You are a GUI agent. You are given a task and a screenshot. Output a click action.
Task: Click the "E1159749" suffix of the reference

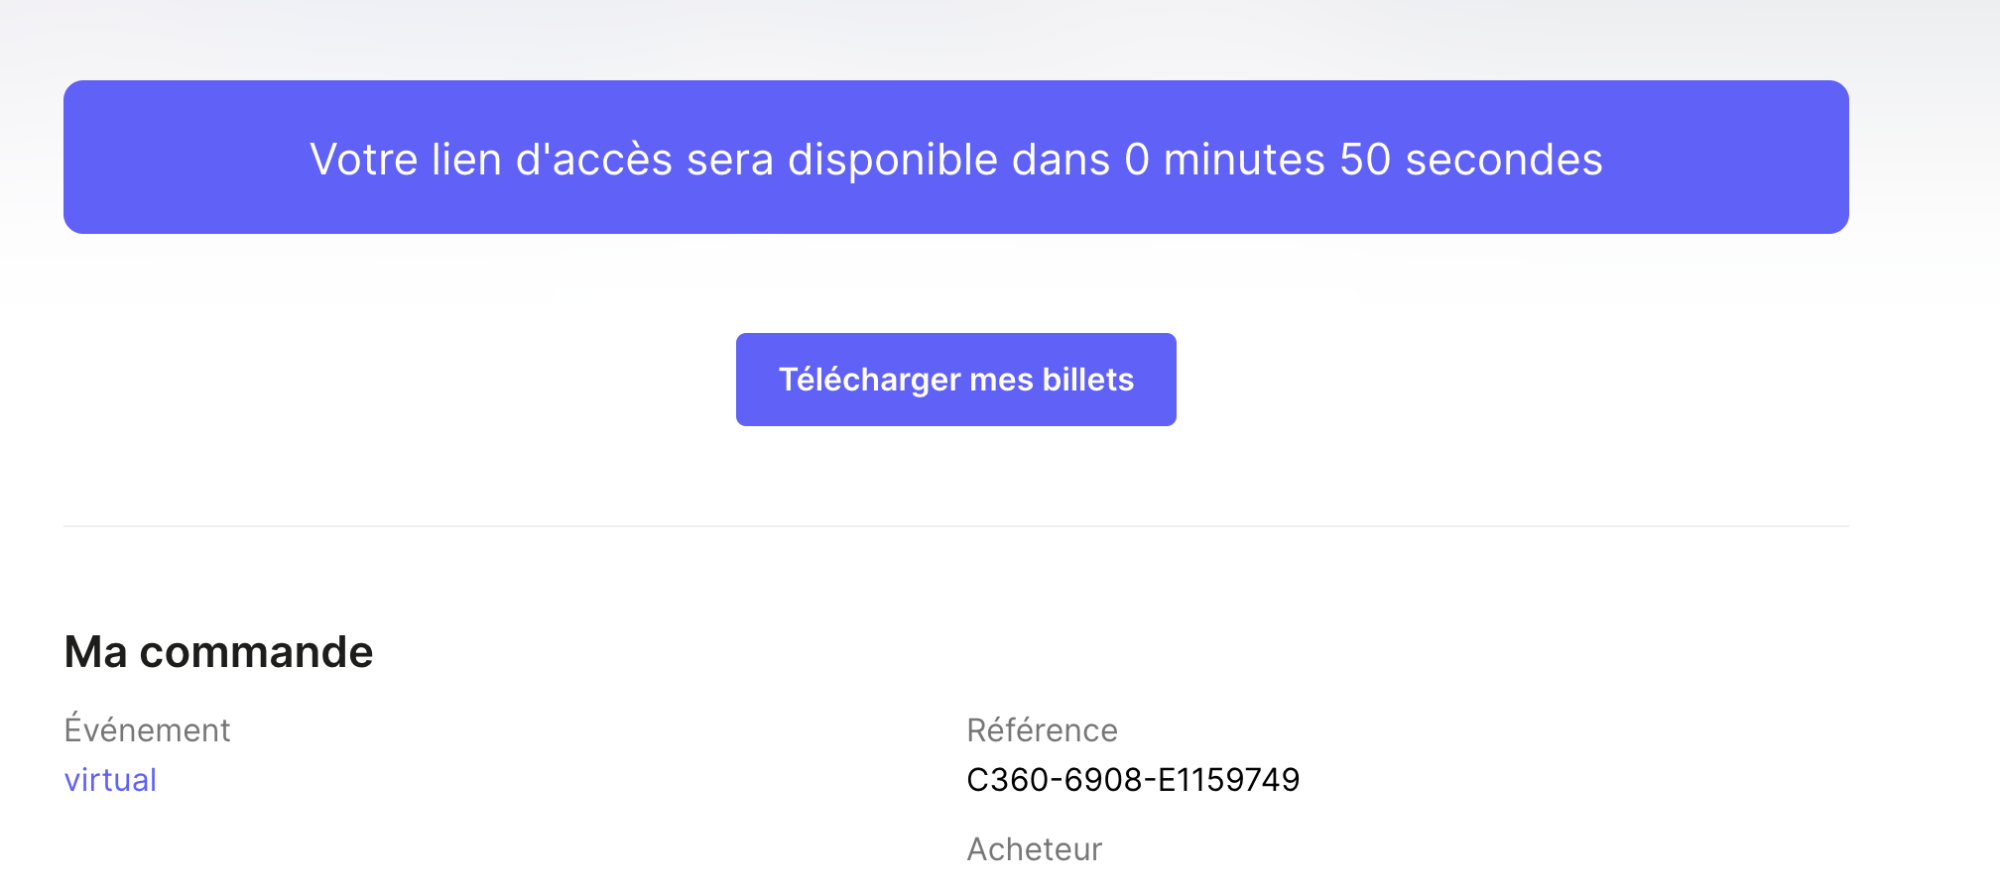(1228, 780)
